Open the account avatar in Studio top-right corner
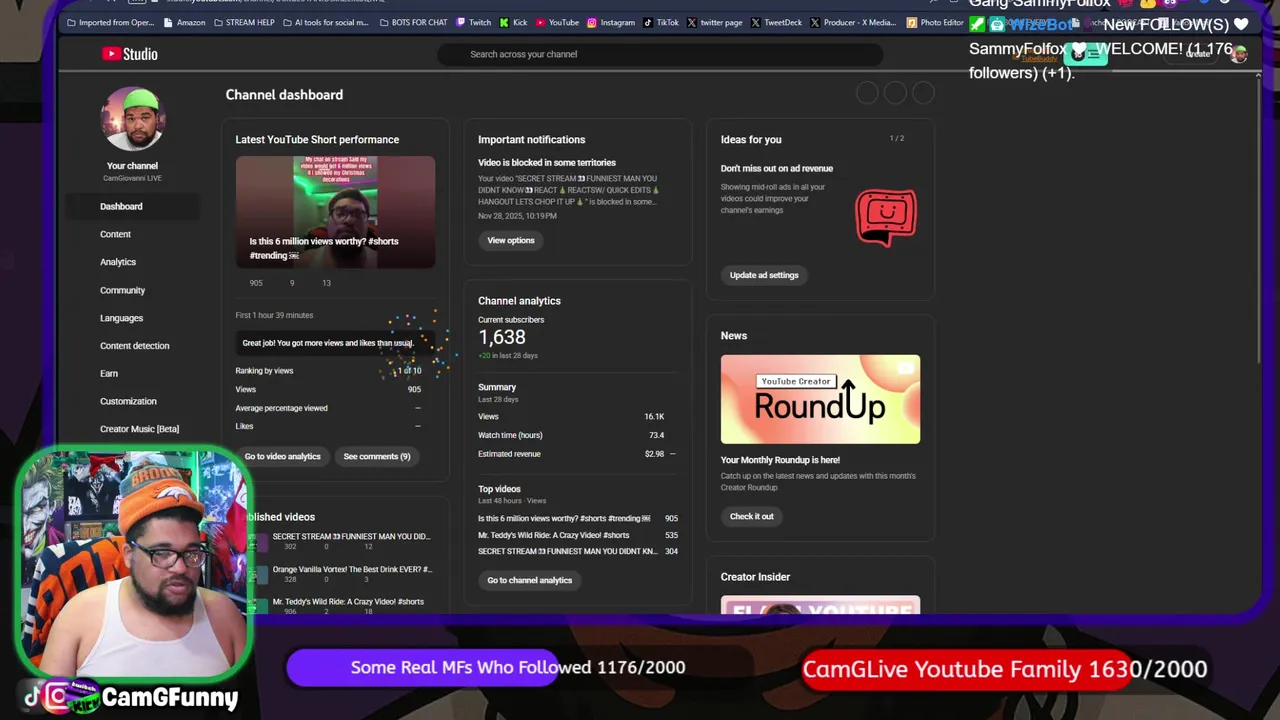Image resolution: width=1280 pixels, height=720 pixels. (x=1239, y=54)
